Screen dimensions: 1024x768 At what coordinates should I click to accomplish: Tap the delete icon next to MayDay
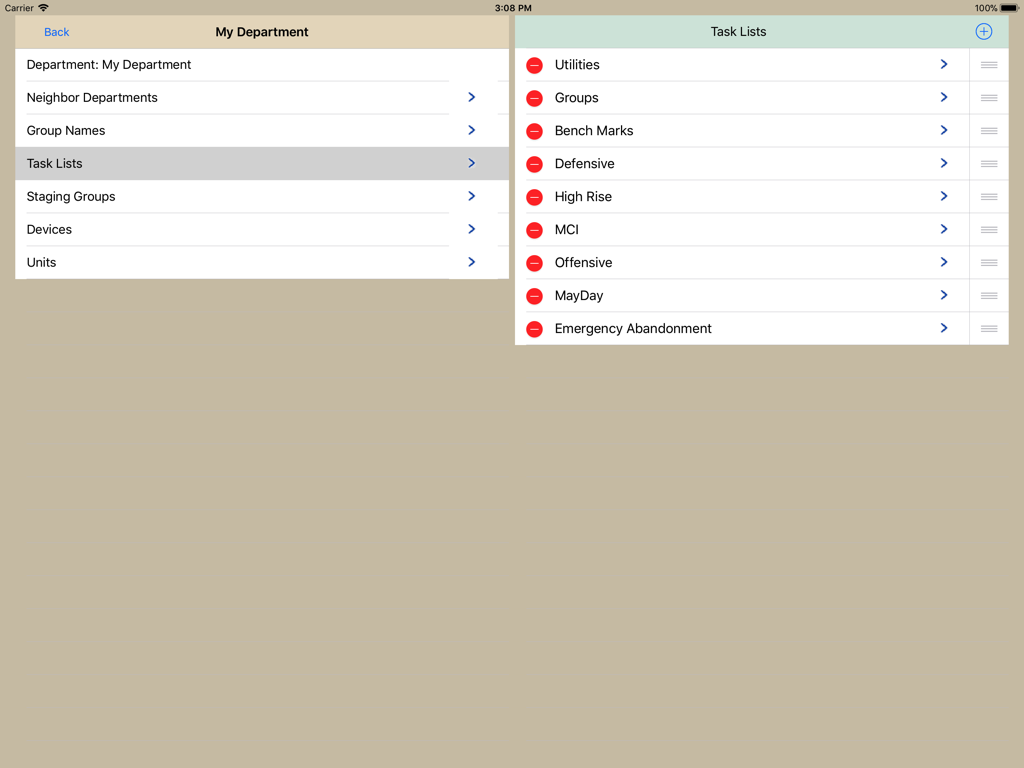pyautogui.click(x=535, y=295)
